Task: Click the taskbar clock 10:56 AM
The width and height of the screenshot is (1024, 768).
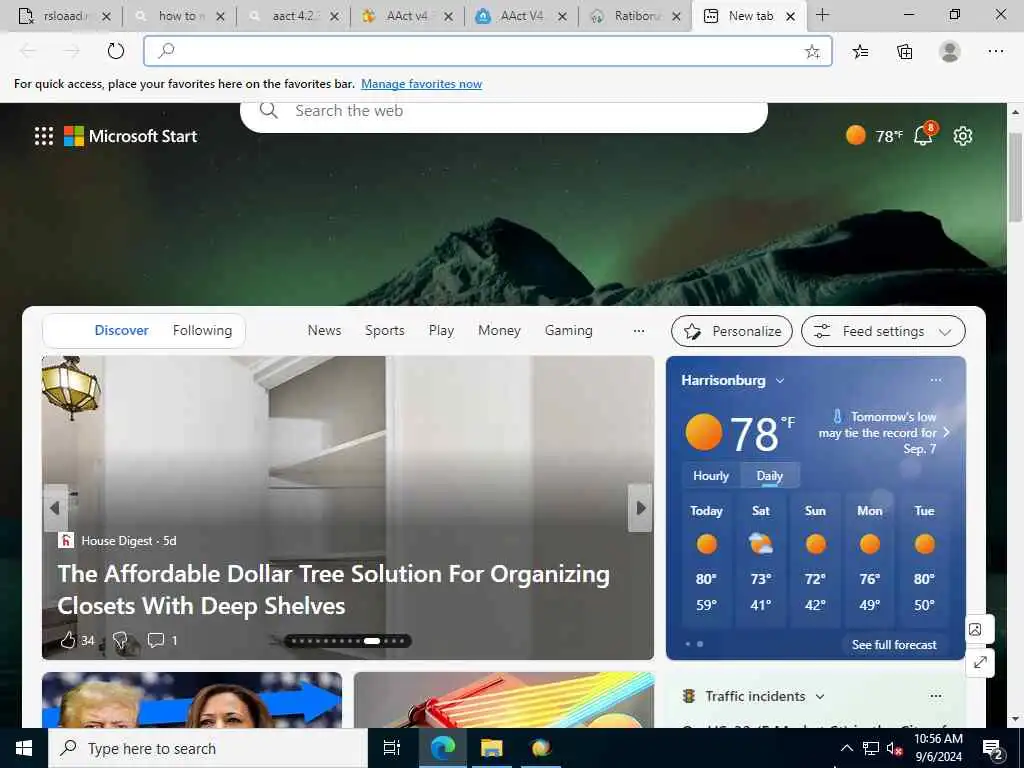Action: (938, 748)
